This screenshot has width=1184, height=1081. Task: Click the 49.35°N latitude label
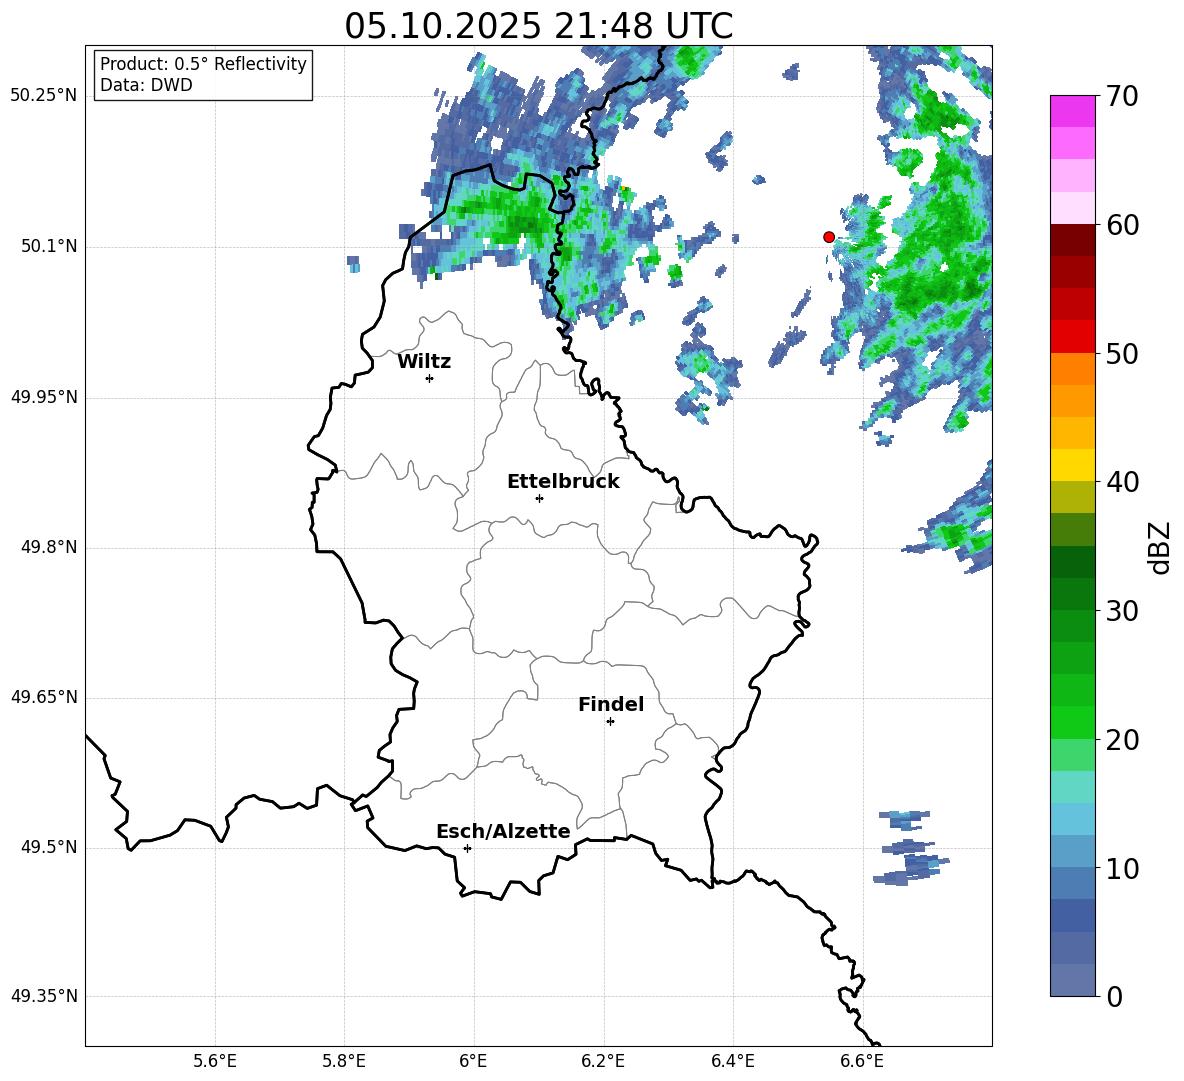[x=44, y=996]
